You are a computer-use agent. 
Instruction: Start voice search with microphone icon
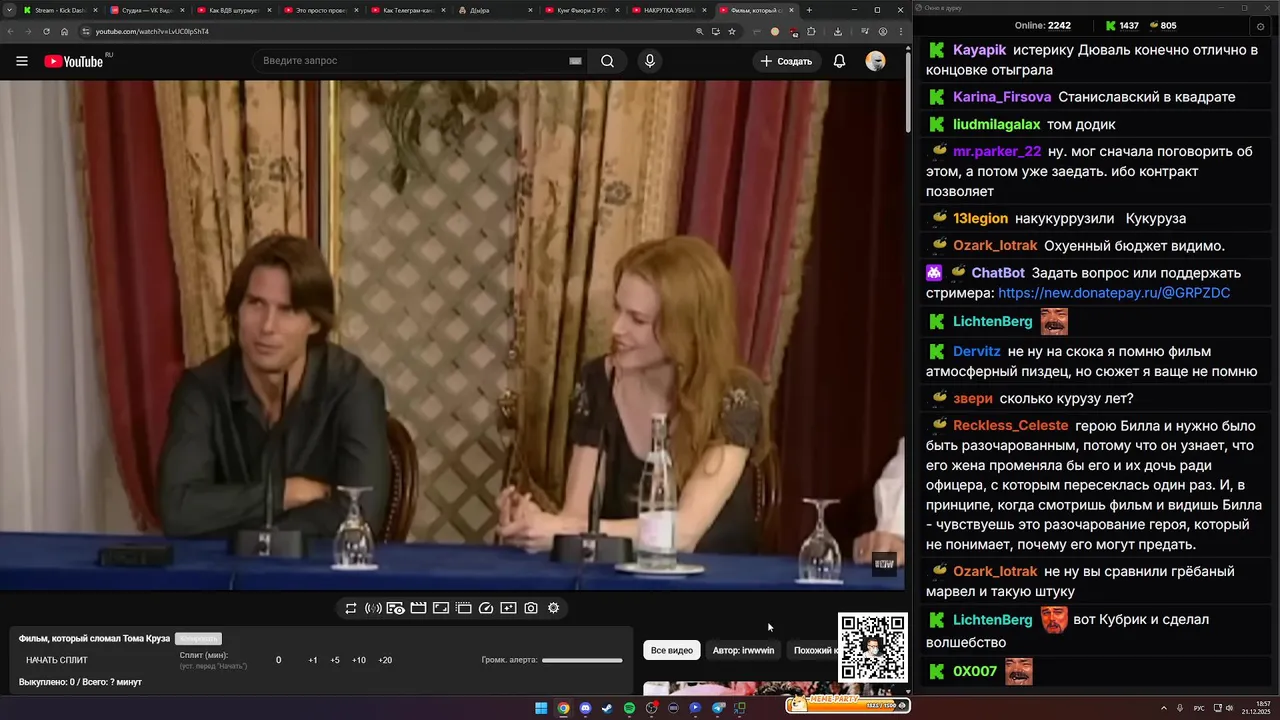pos(650,61)
